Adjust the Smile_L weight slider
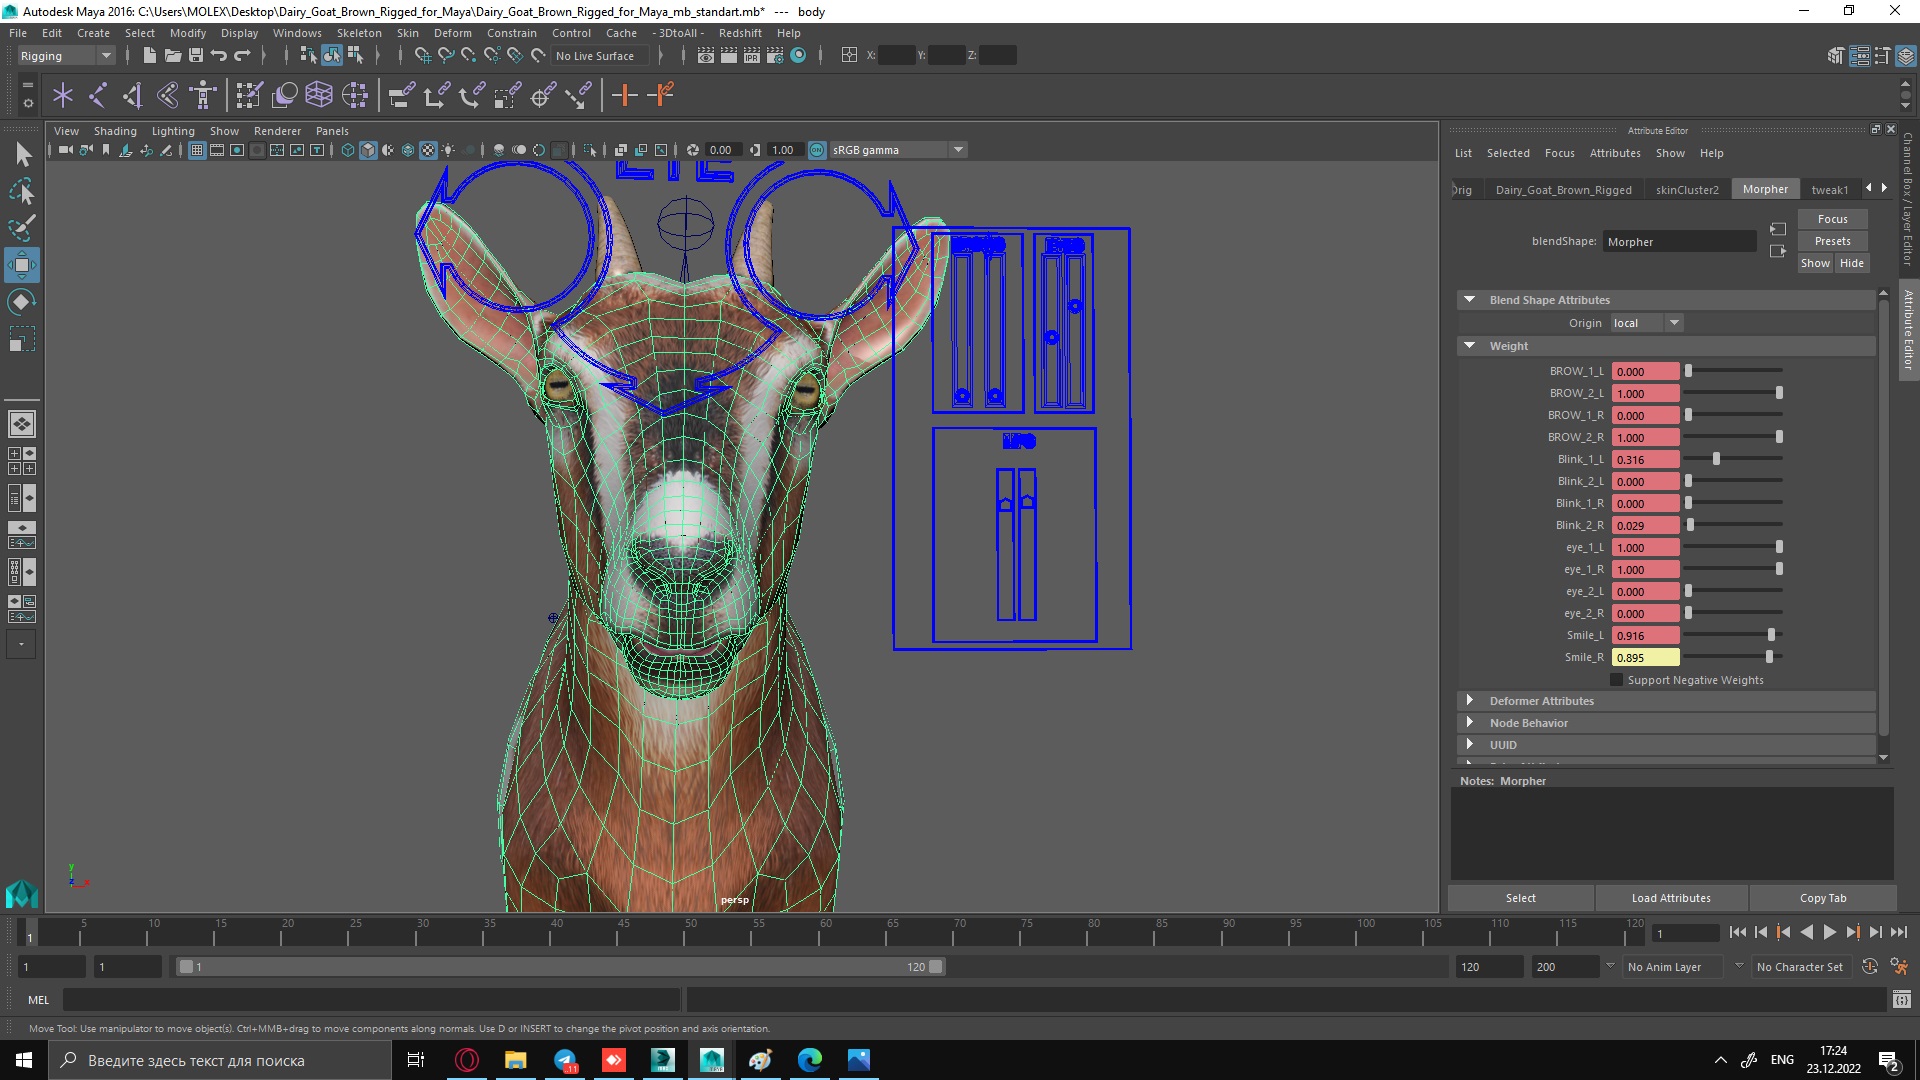This screenshot has height=1080, width=1920. [x=1771, y=635]
